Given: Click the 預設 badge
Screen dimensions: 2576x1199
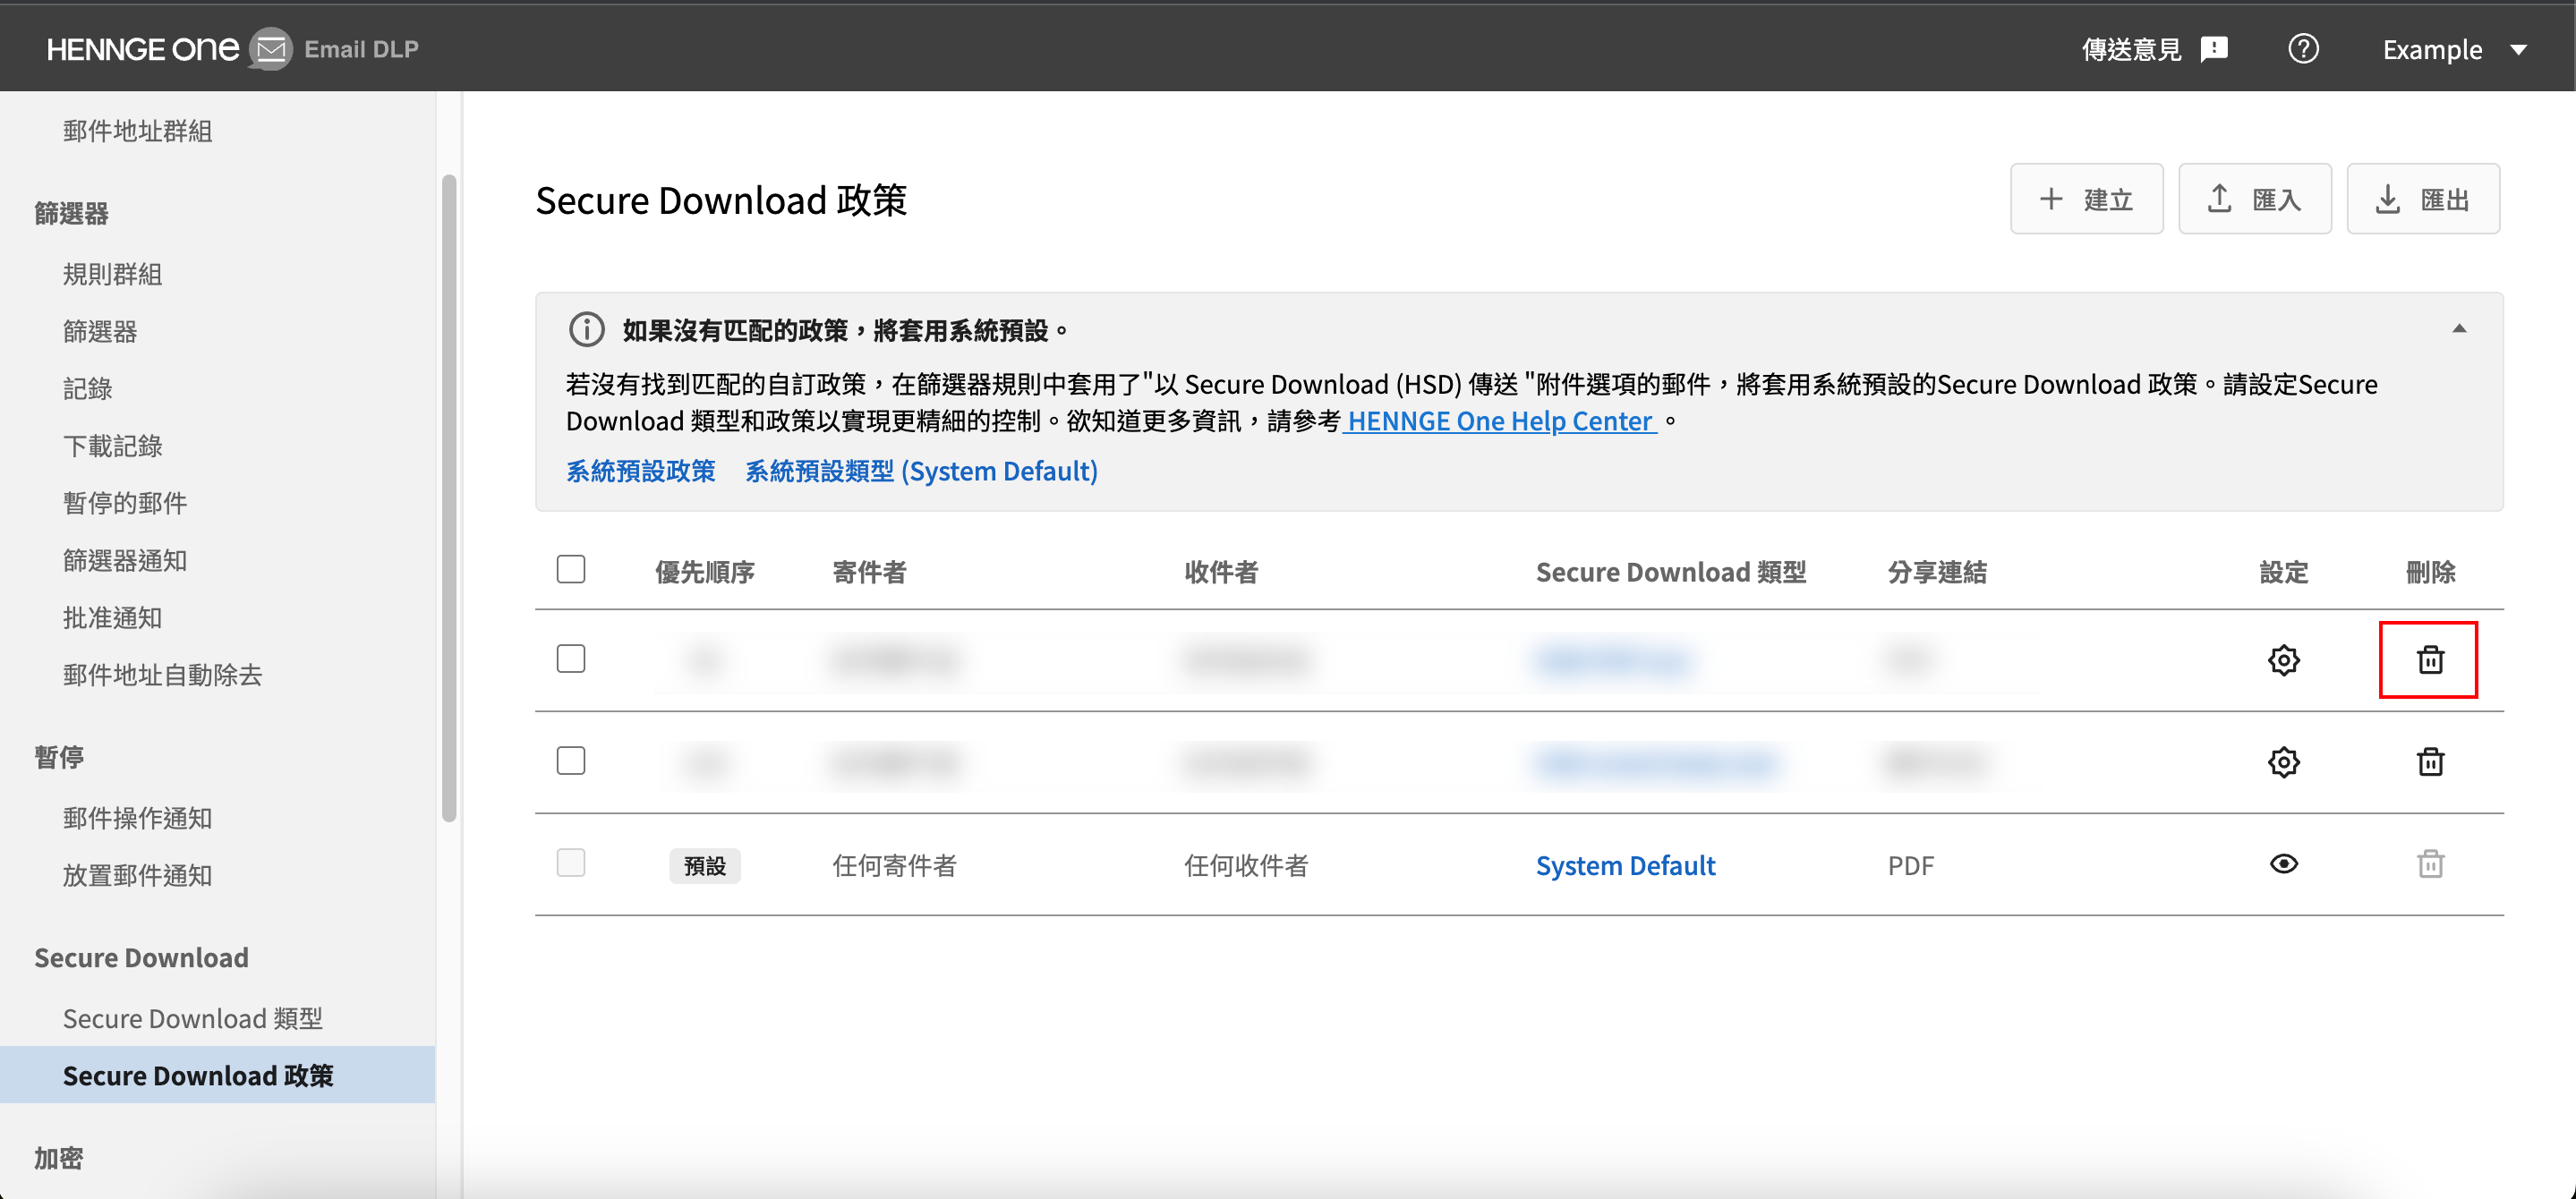Looking at the screenshot, I should point(705,866).
